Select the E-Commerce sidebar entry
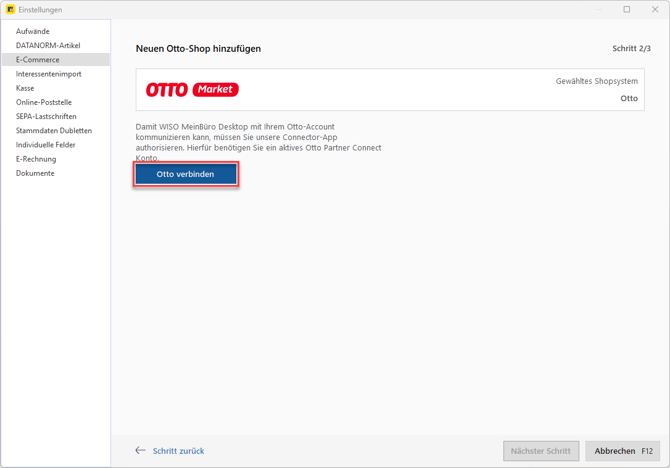This screenshot has width=670, height=468. (x=37, y=60)
